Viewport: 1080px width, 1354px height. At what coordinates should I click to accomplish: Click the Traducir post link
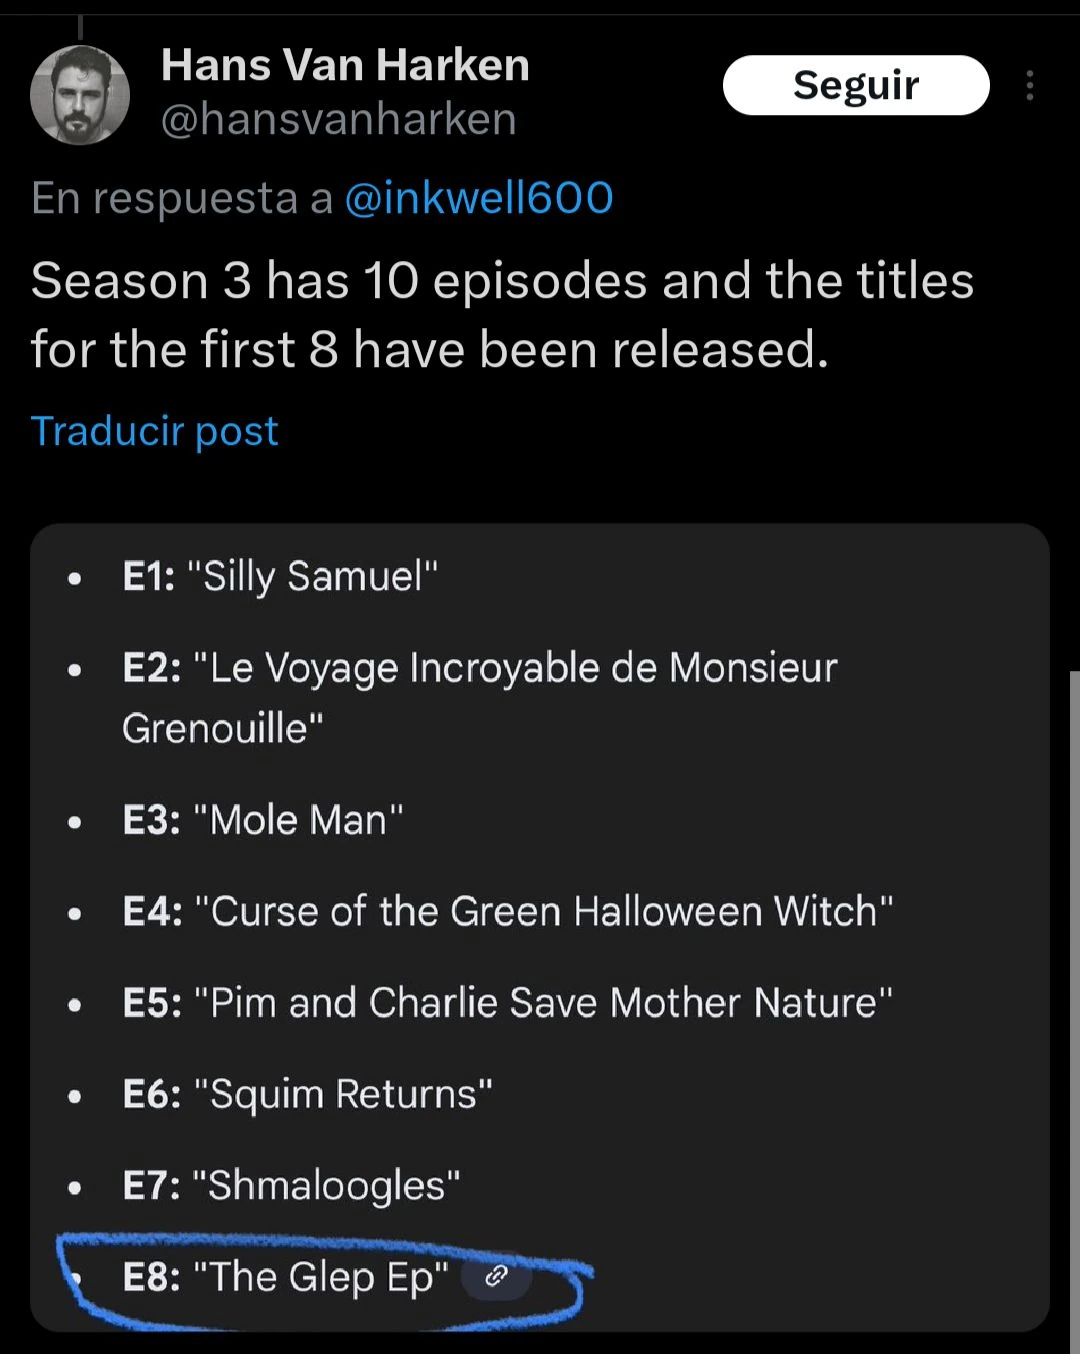(154, 431)
